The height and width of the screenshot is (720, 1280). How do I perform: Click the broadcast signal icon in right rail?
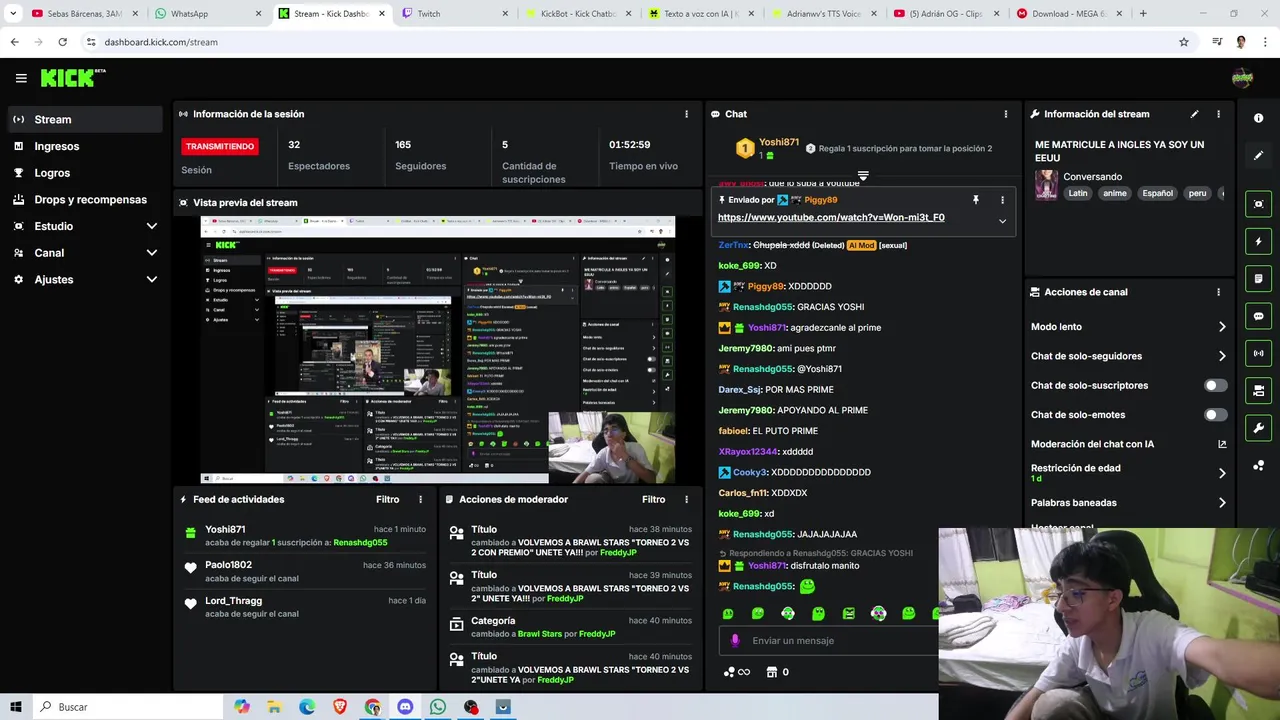(x=1258, y=353)
